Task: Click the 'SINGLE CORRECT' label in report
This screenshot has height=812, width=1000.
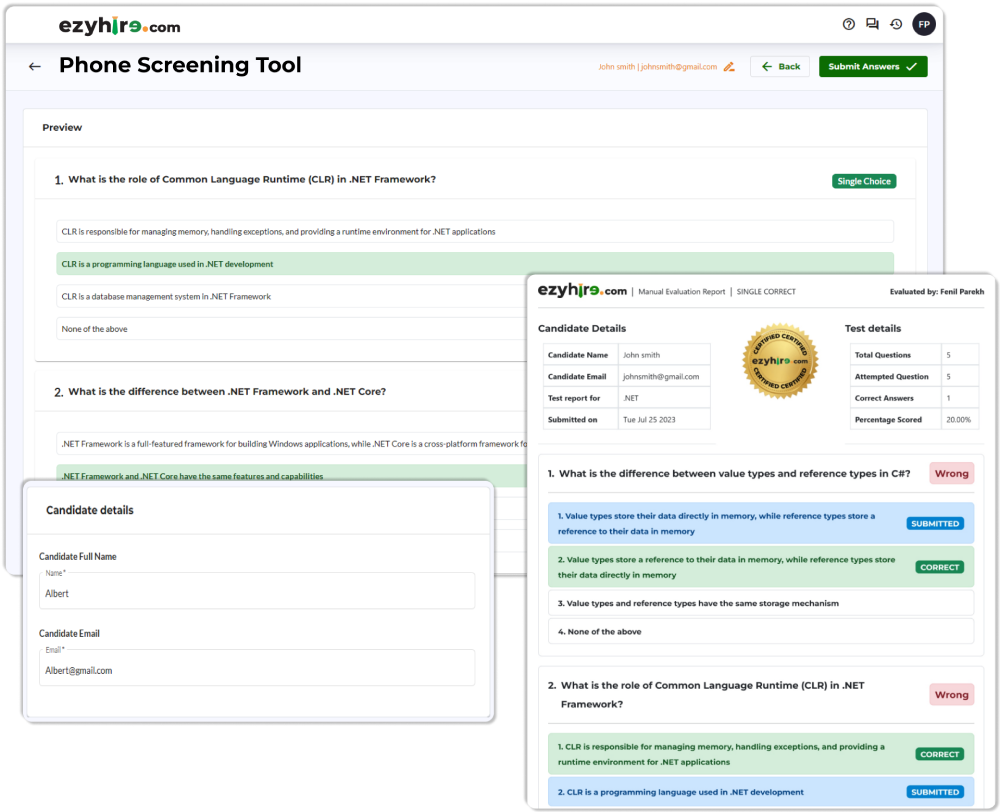Action: 766,292
